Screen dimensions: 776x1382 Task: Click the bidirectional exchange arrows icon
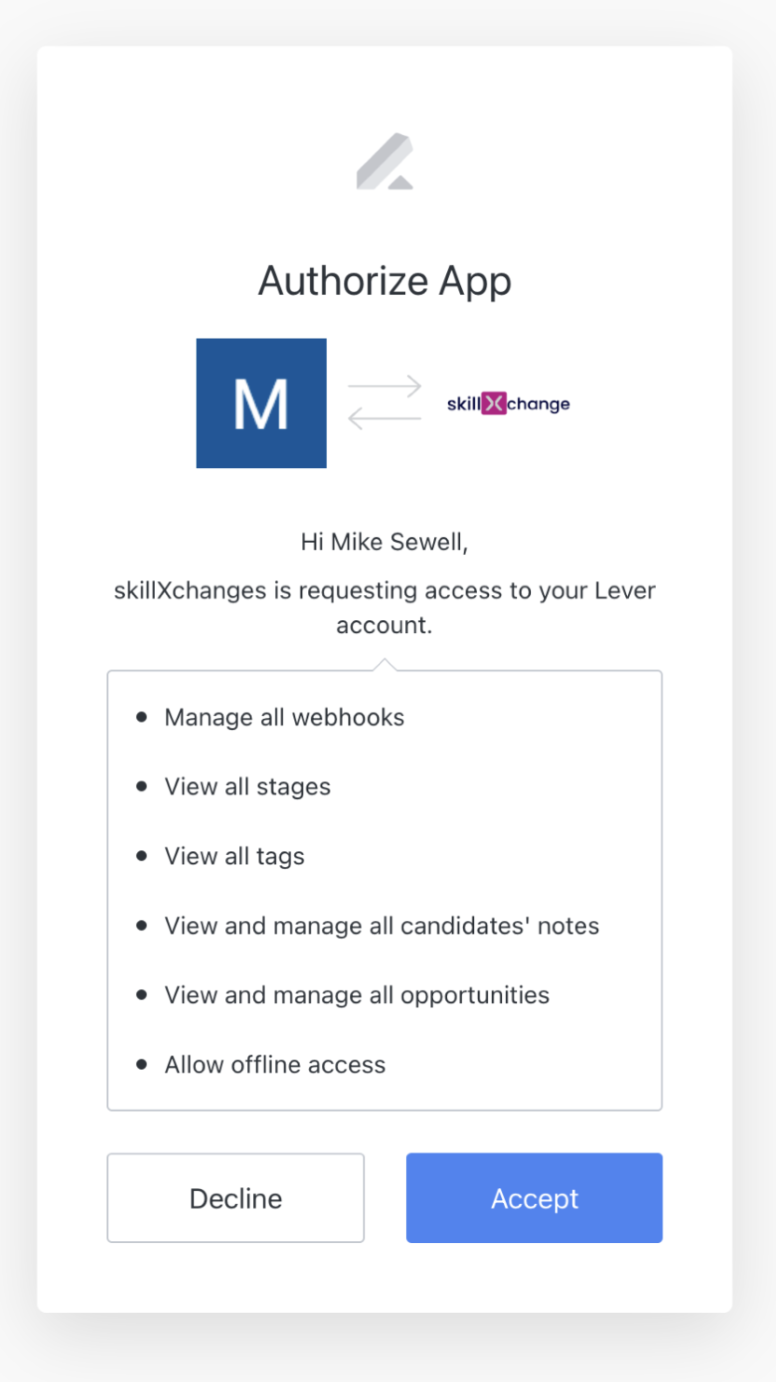pos(387,400)
